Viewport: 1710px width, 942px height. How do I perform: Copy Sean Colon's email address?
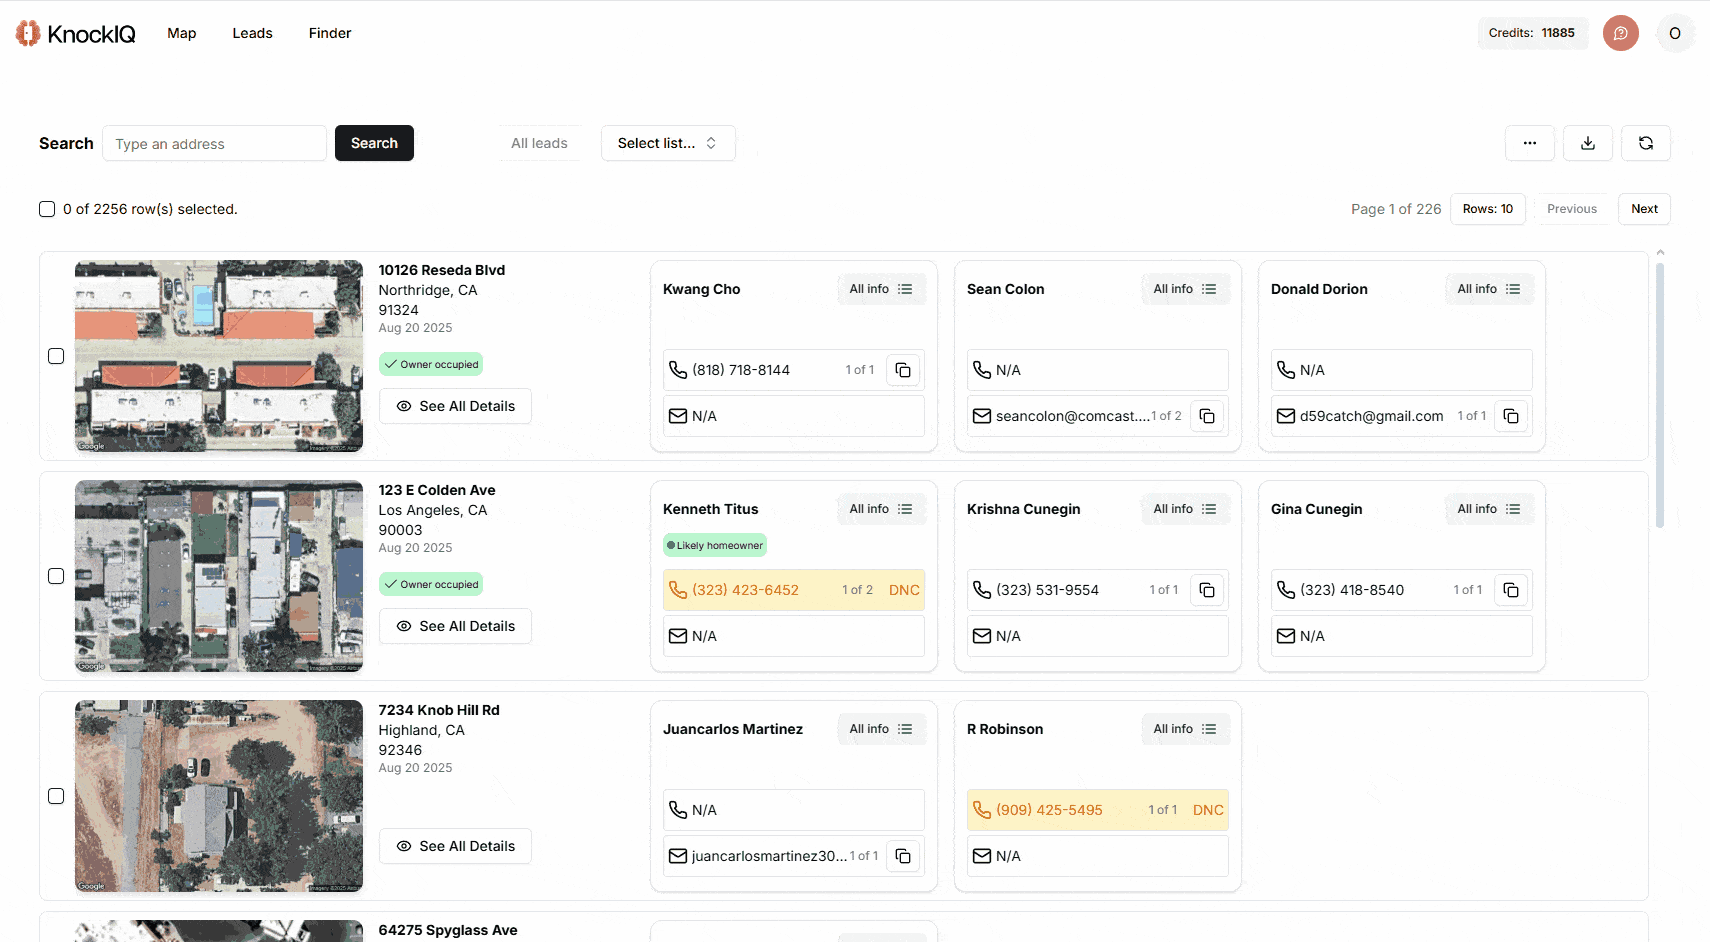(1207, 416)
